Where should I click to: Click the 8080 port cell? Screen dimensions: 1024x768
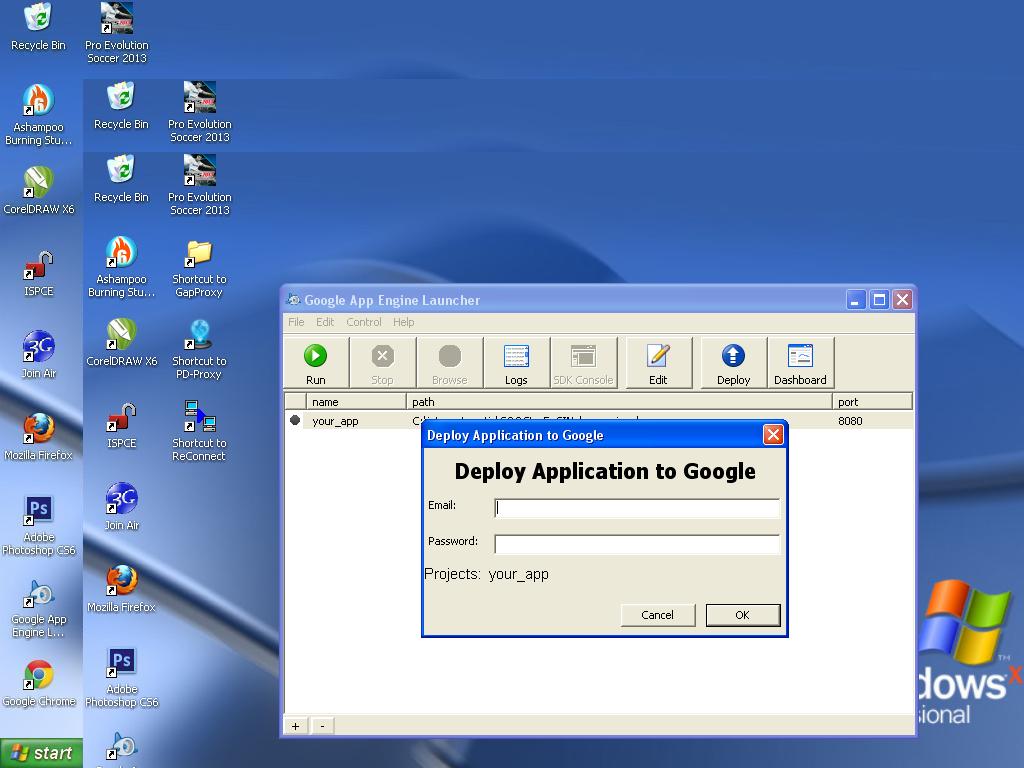[850, 421]
